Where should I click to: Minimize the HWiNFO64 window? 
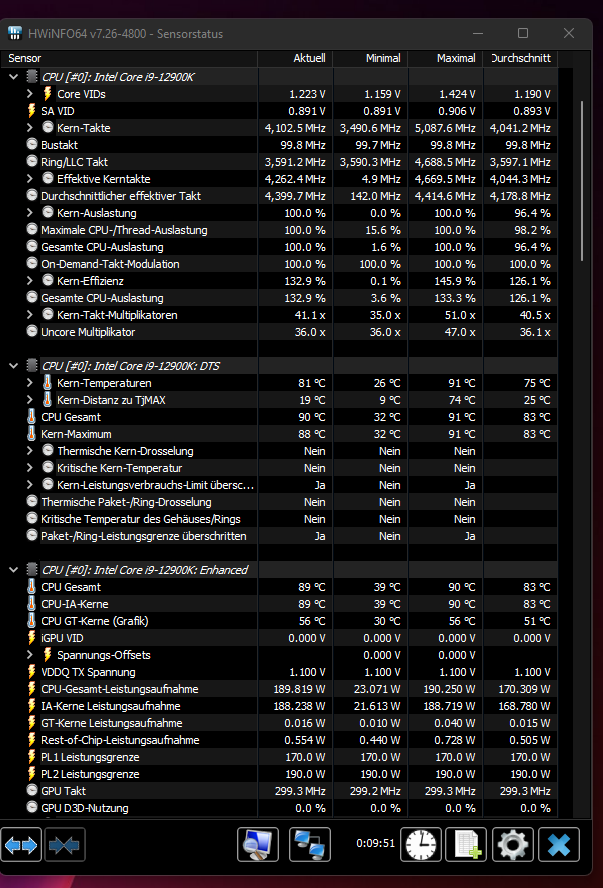478,33
